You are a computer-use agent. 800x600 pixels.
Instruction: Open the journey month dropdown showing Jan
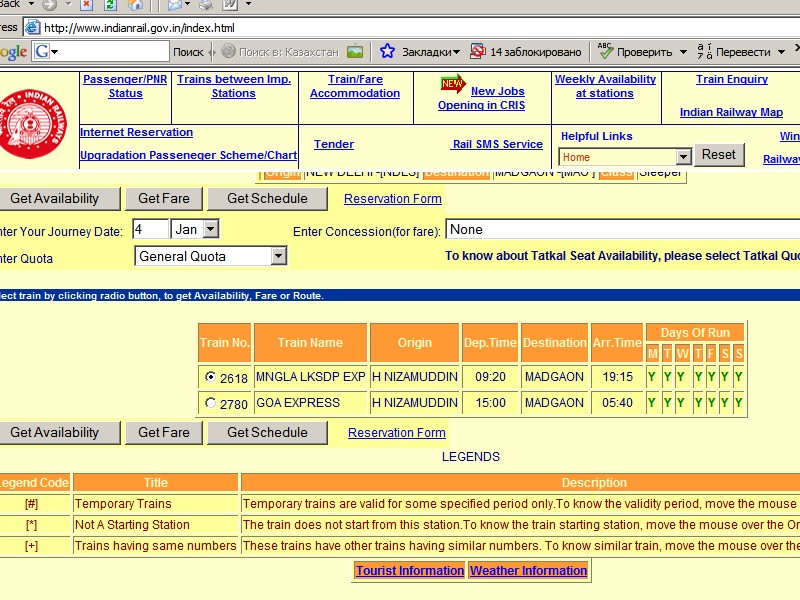210,229
